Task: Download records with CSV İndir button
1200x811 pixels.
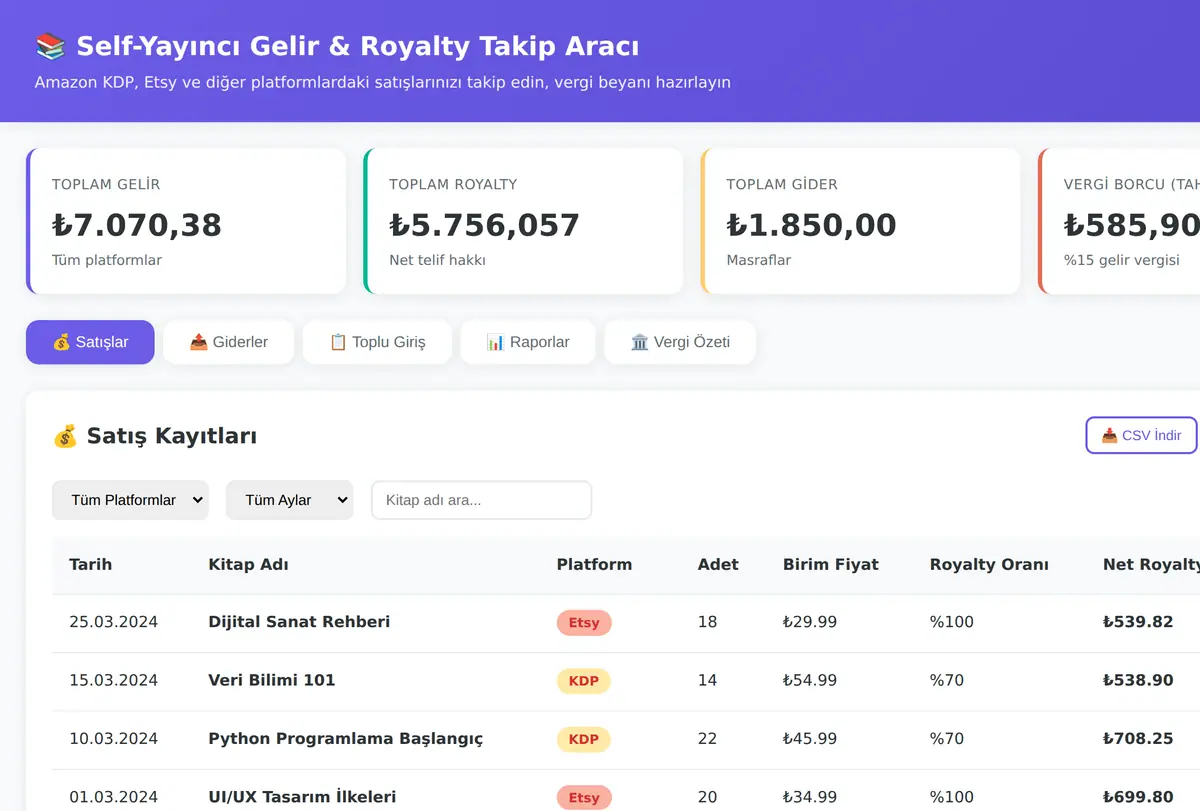Action: pyautogui.click(x=1141, y=435)
